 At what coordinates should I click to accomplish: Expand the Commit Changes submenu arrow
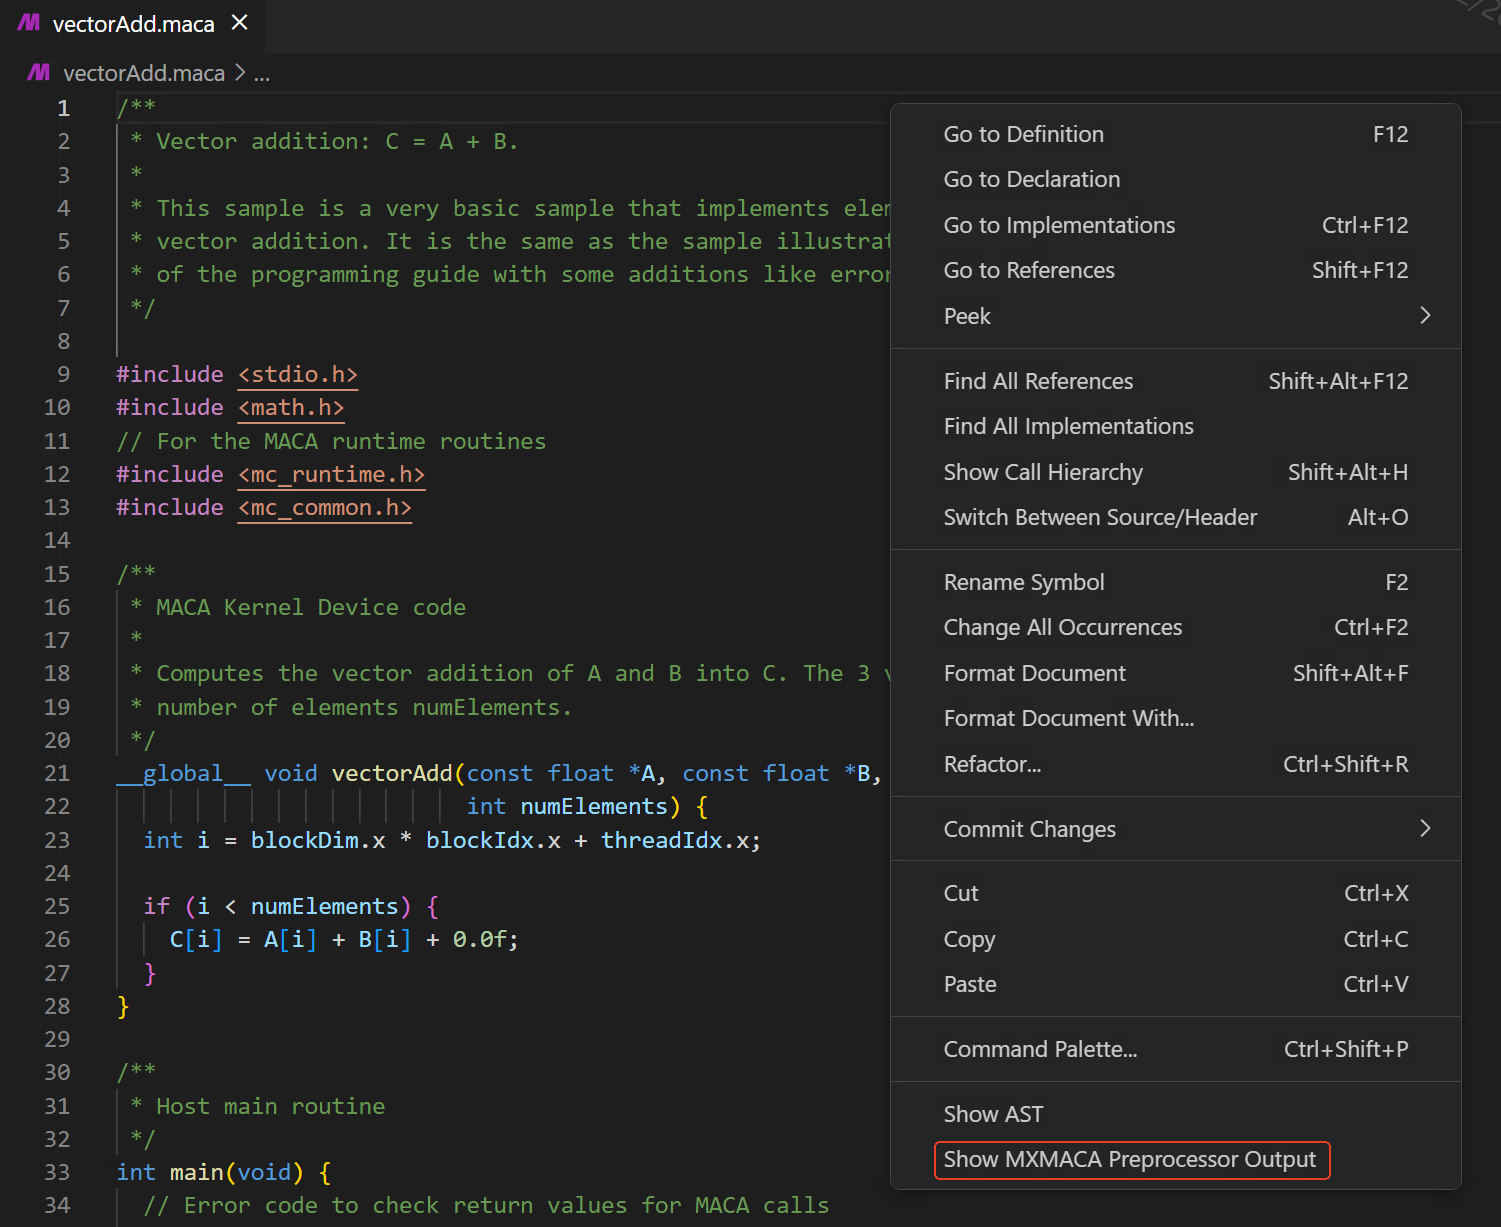1425,829
